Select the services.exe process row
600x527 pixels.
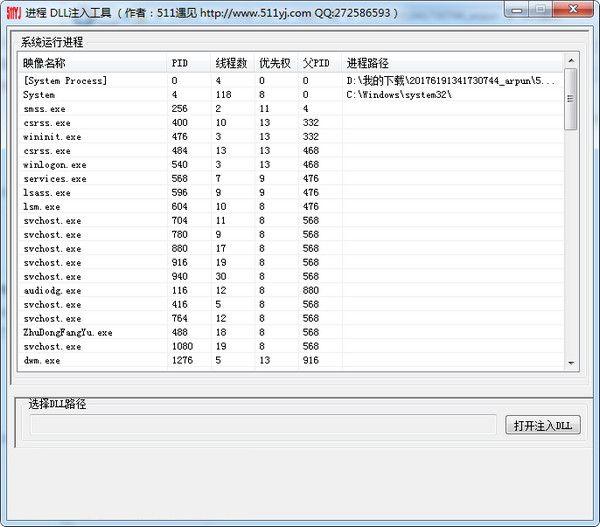click(x=55, y=178)
